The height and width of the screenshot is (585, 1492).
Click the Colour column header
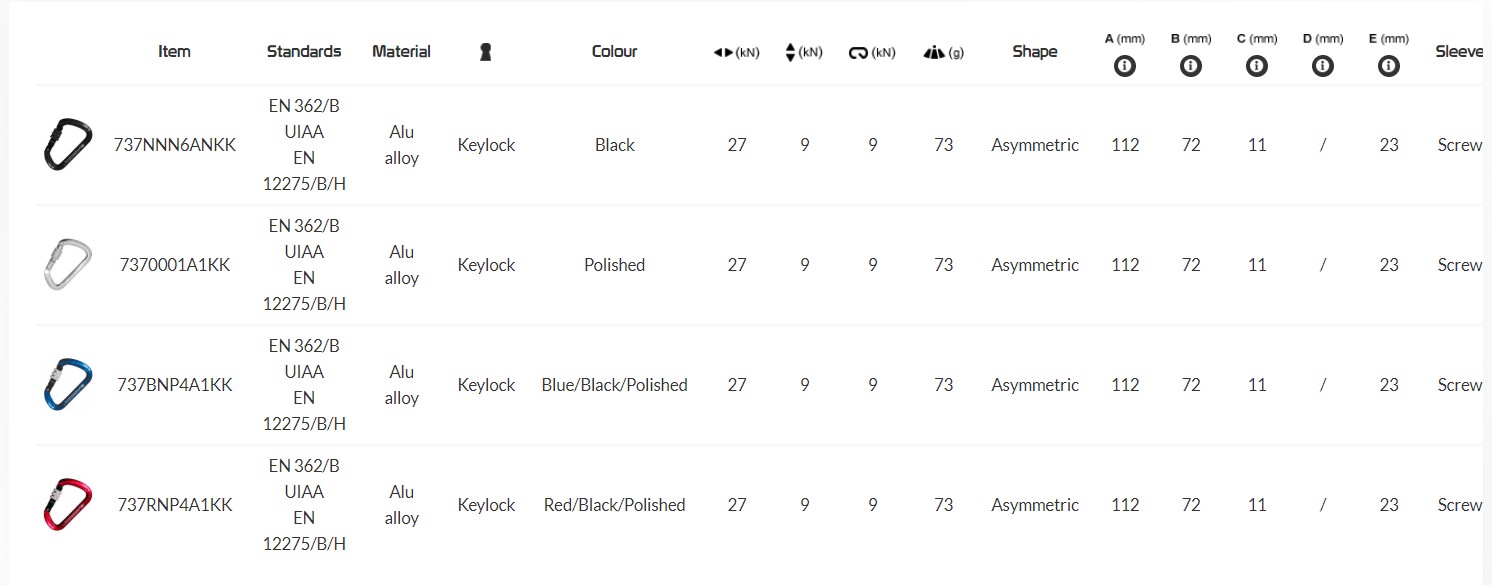coord(614,51)
